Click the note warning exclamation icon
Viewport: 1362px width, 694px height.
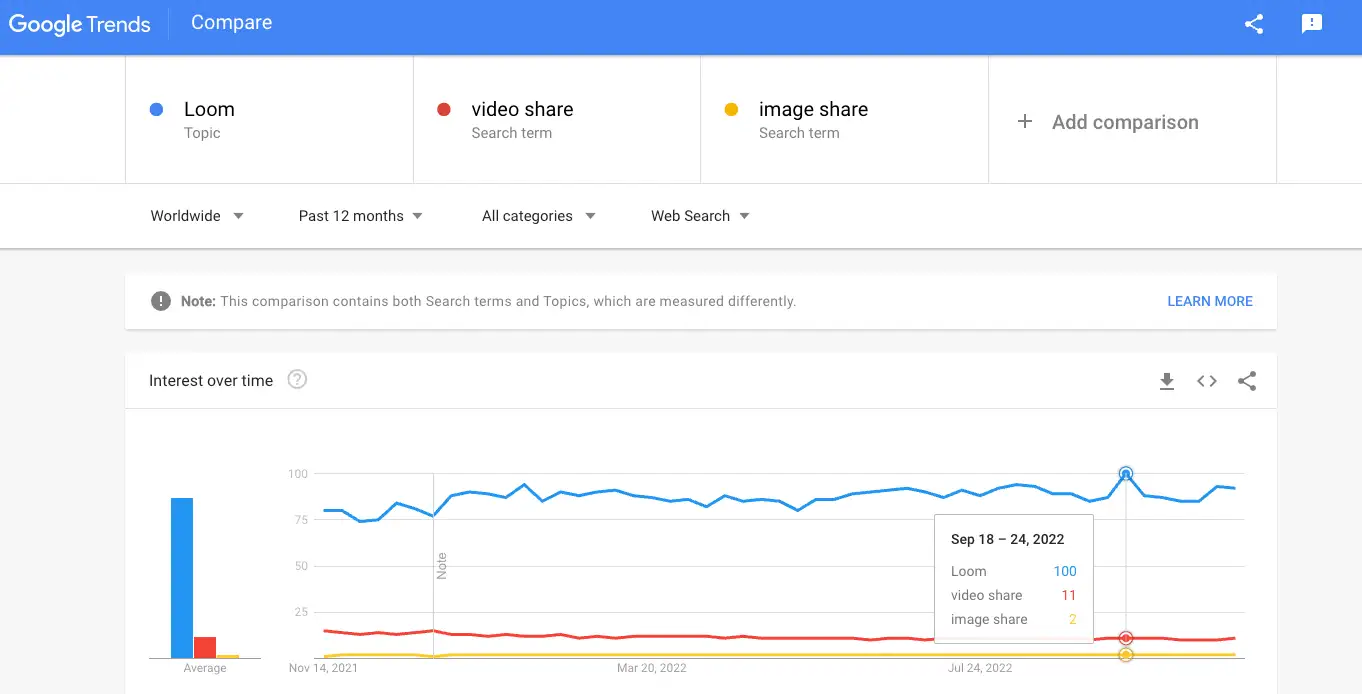160,301
